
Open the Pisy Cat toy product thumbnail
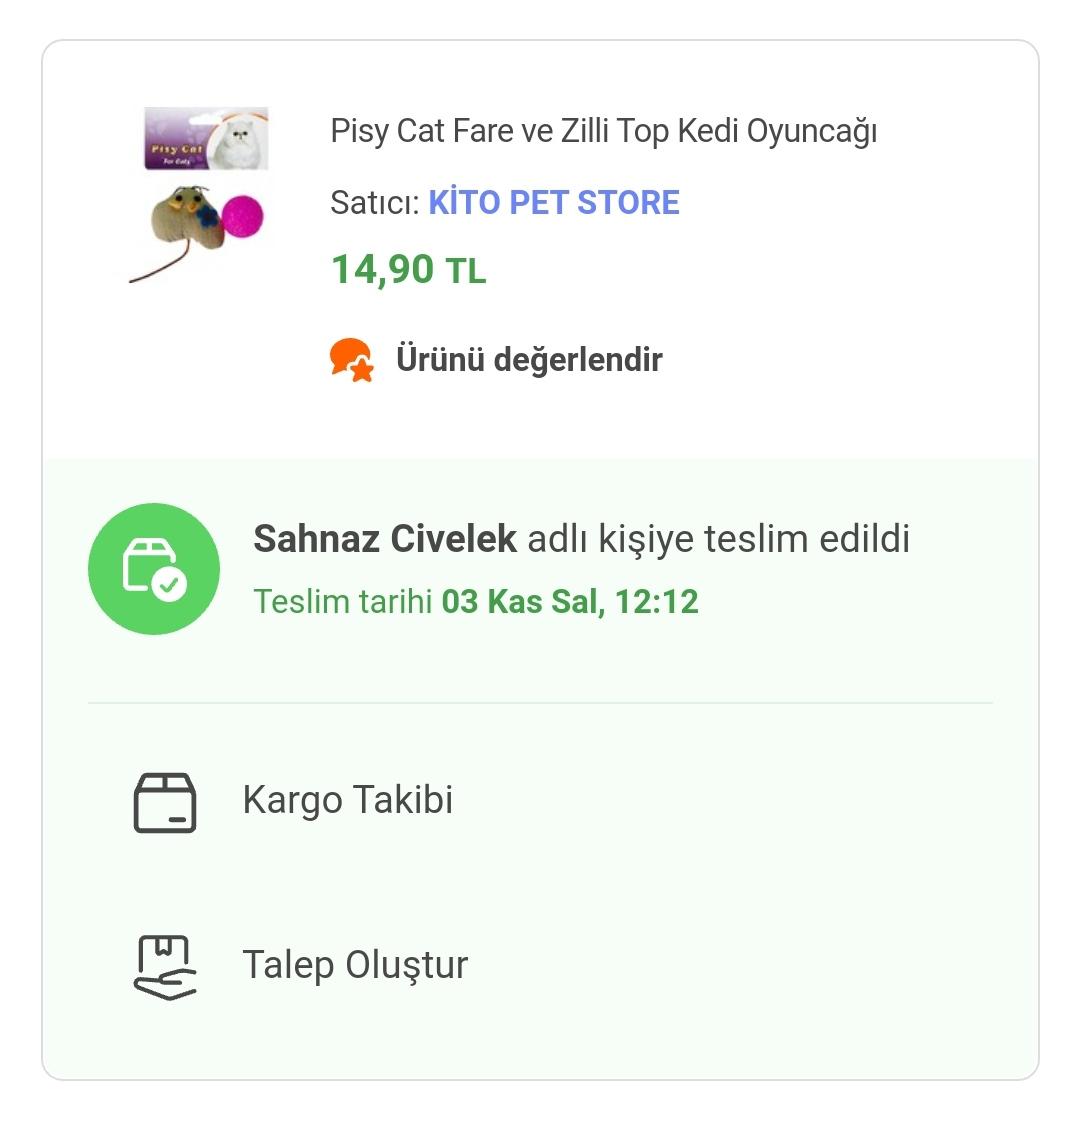point(200,195)
